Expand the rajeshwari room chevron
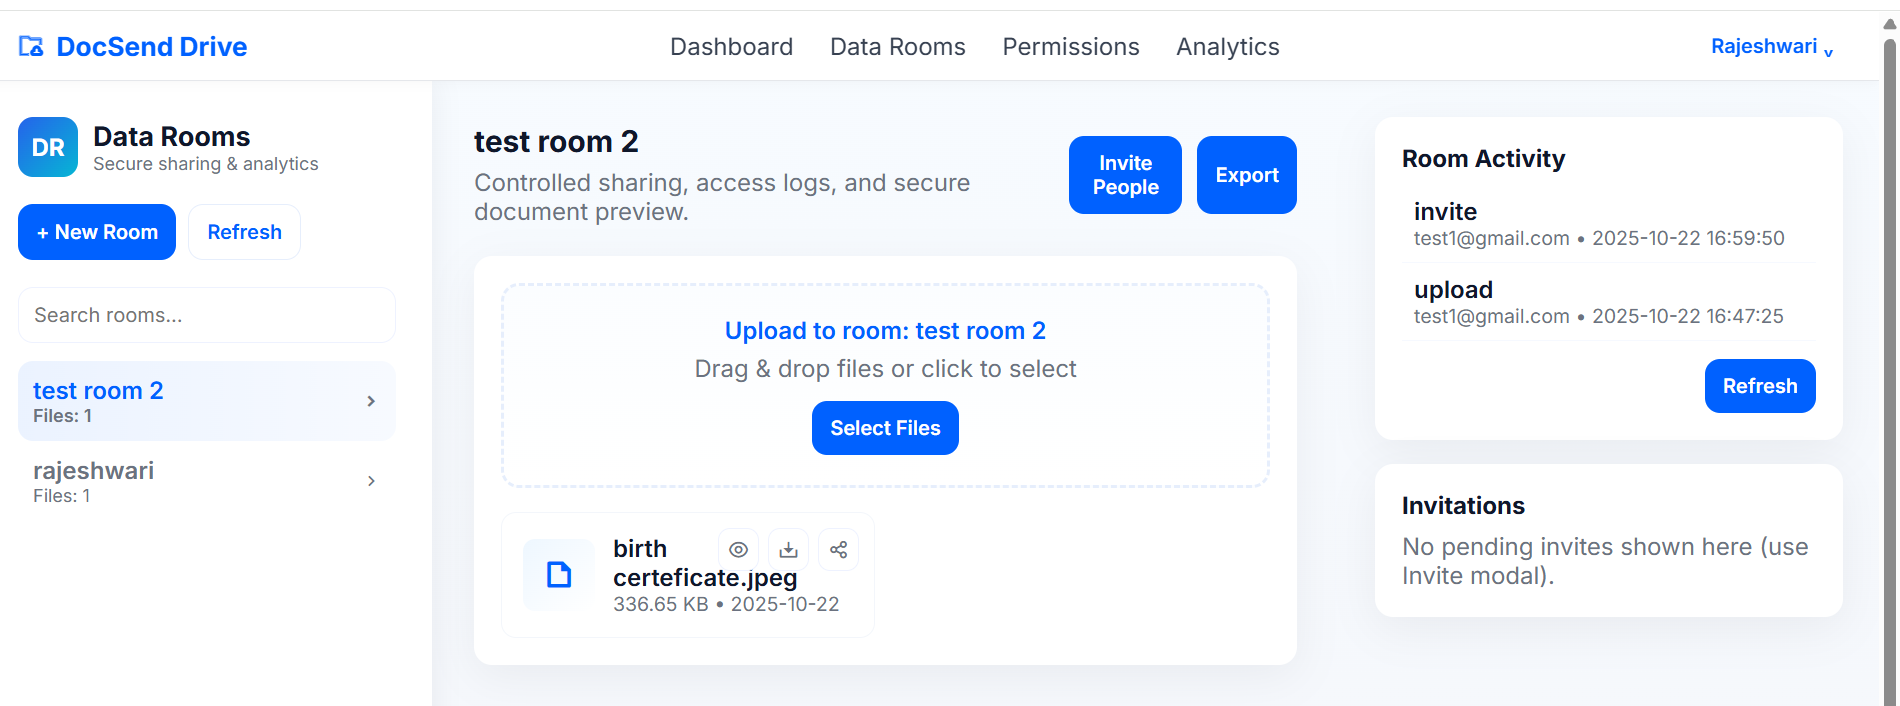This screenshot has width=1900, height=706. pyautogui.click(x=371, y=481)
